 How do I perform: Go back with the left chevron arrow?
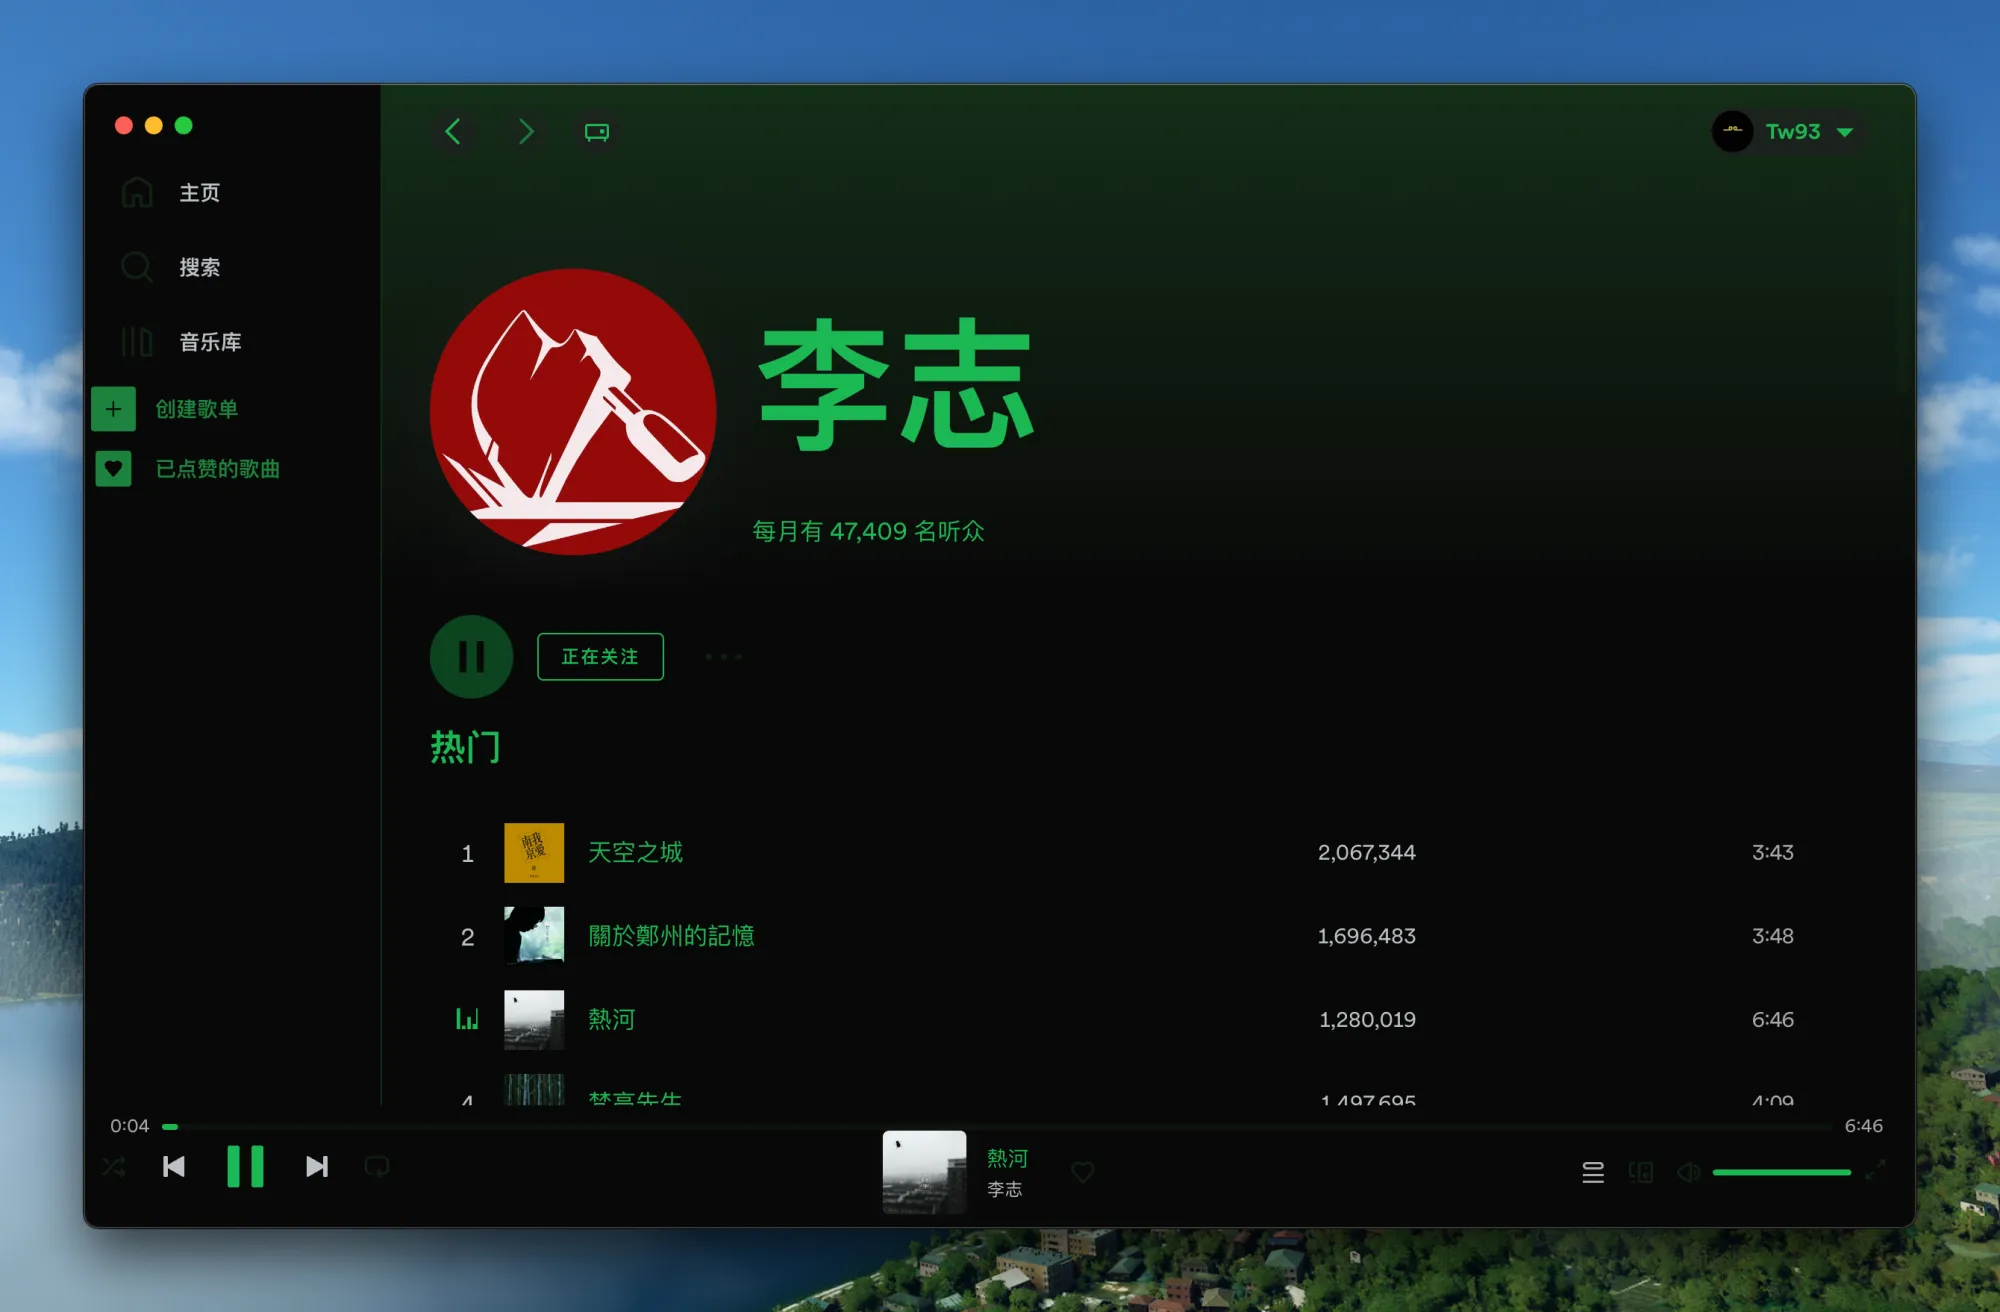pyautogui.click(x=453, y=131)
